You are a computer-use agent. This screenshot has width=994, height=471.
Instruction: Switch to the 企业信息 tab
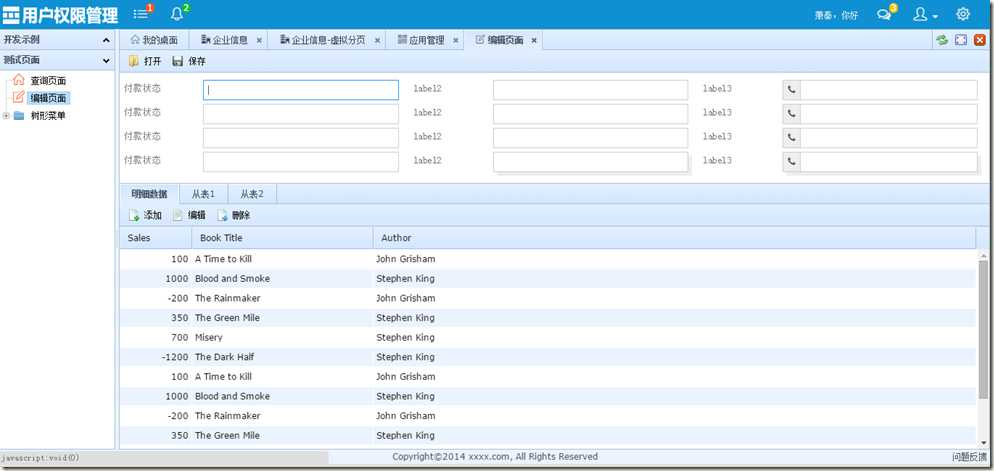pyautogui.click(x=225, y=40)
